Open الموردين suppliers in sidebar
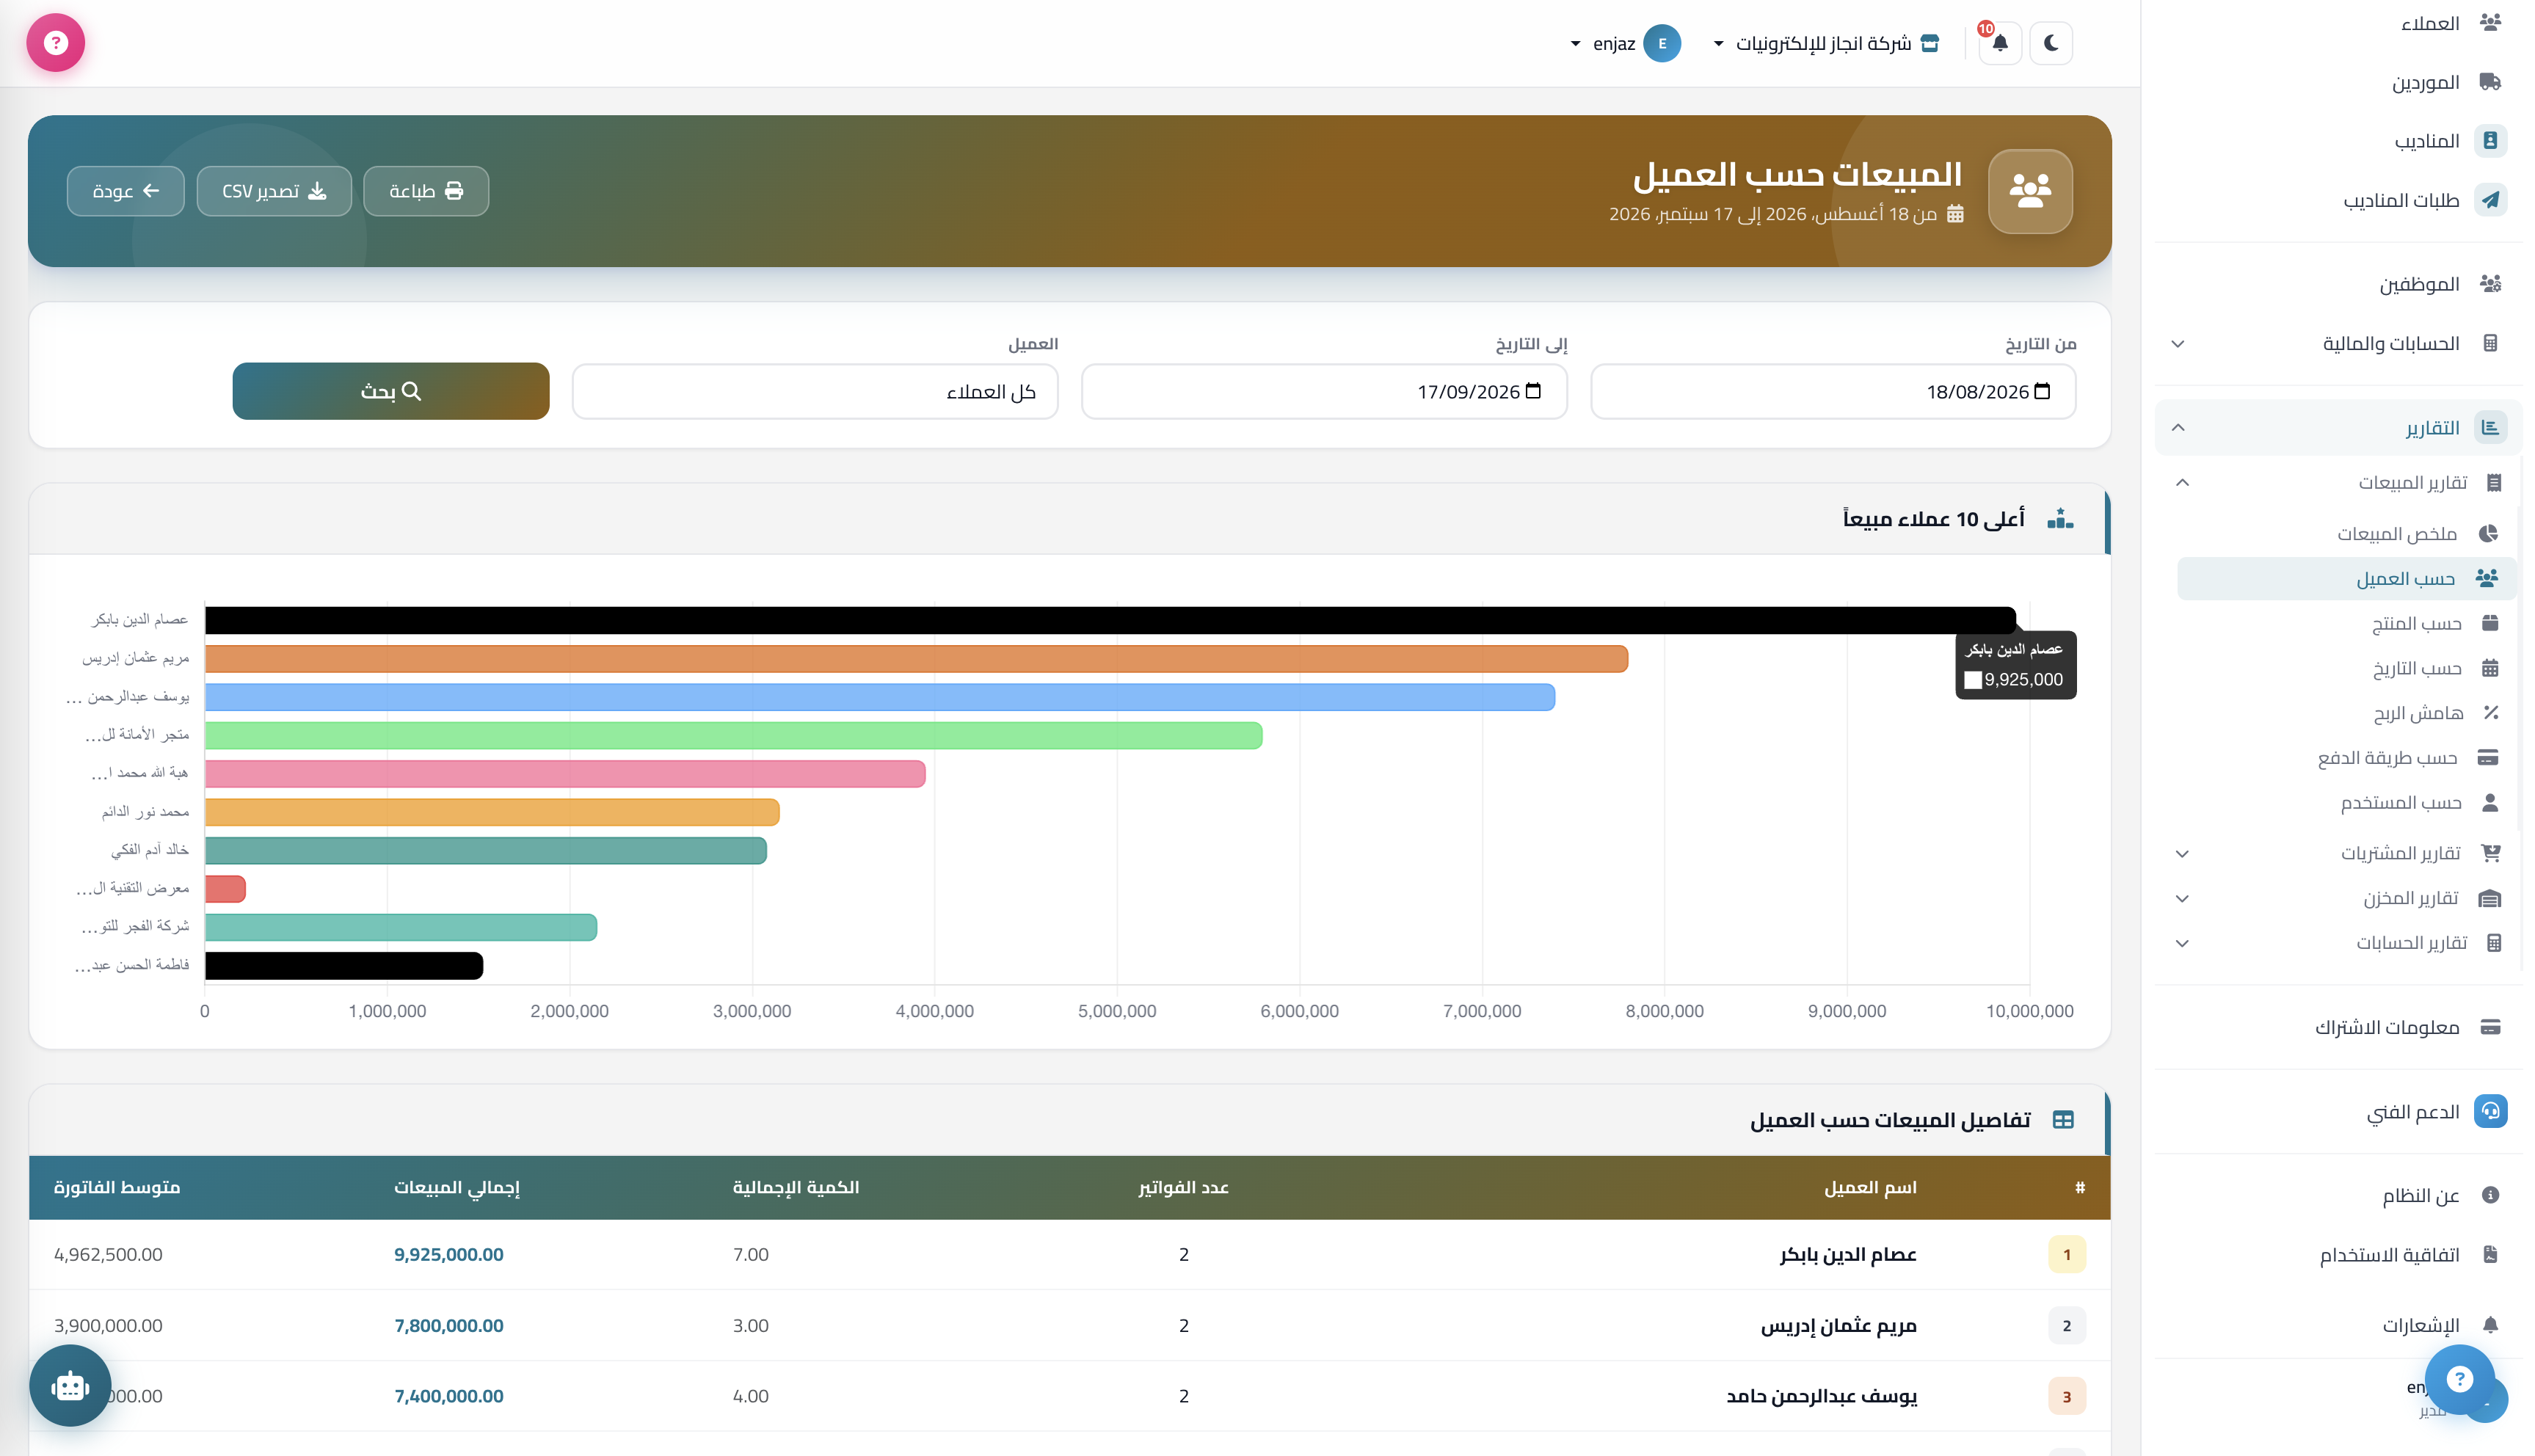2535x1456 pixels. pos(2337,82)
